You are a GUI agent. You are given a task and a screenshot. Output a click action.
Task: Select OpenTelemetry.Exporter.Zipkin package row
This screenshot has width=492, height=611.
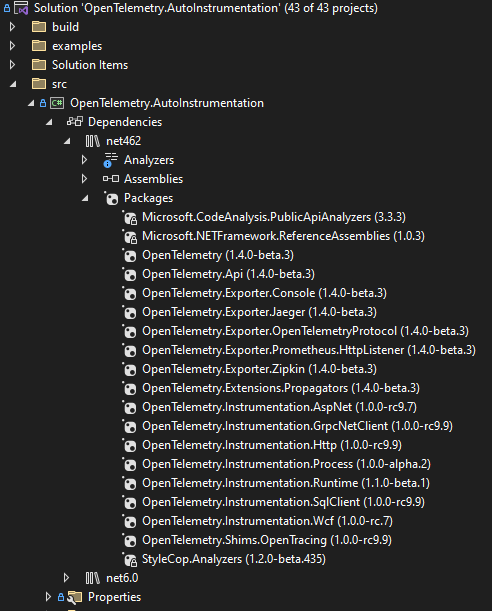click(259, 369)
